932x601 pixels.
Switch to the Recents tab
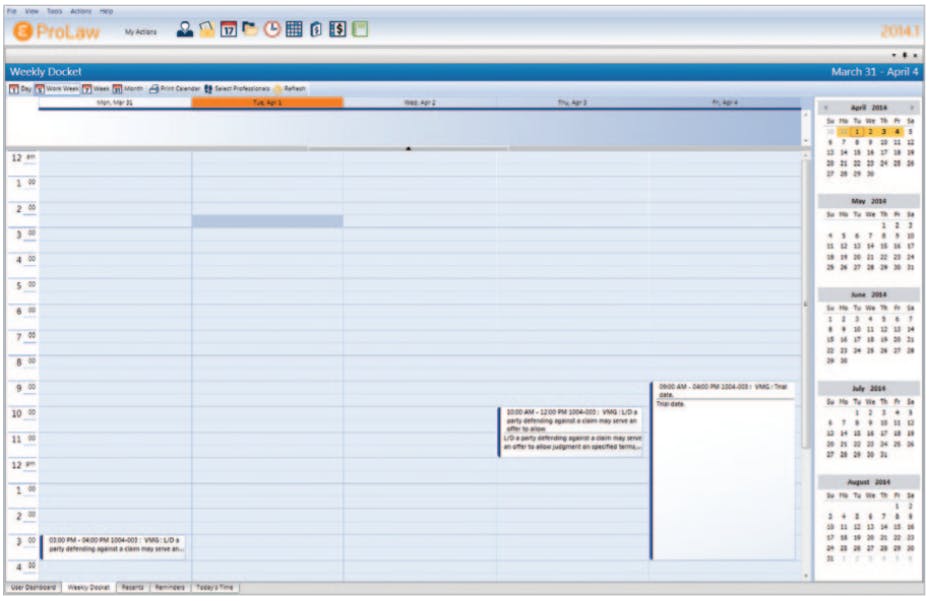point(133,587)
